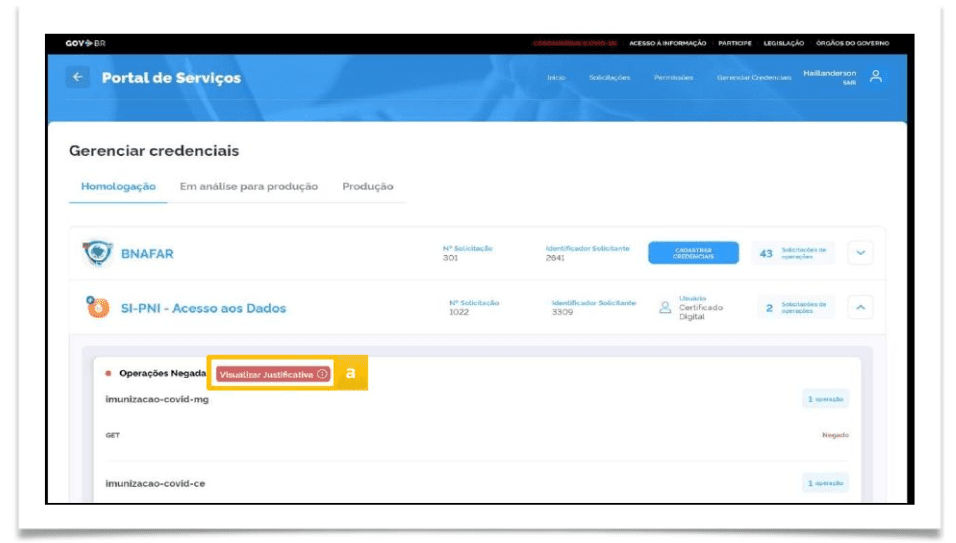Click 2 solicitações de operações badge
Viewport: 956px width, 543px height.
[796, 307]
